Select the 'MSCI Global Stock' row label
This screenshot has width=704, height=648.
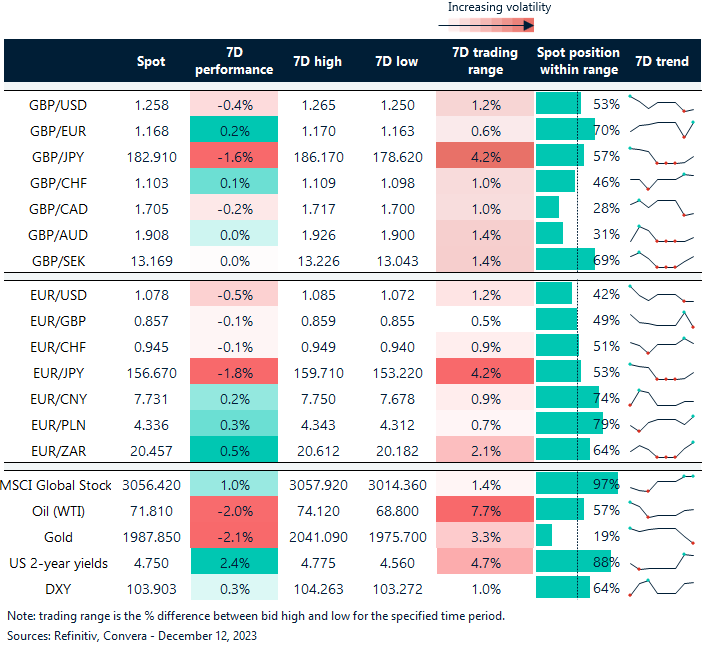point(56,485)
